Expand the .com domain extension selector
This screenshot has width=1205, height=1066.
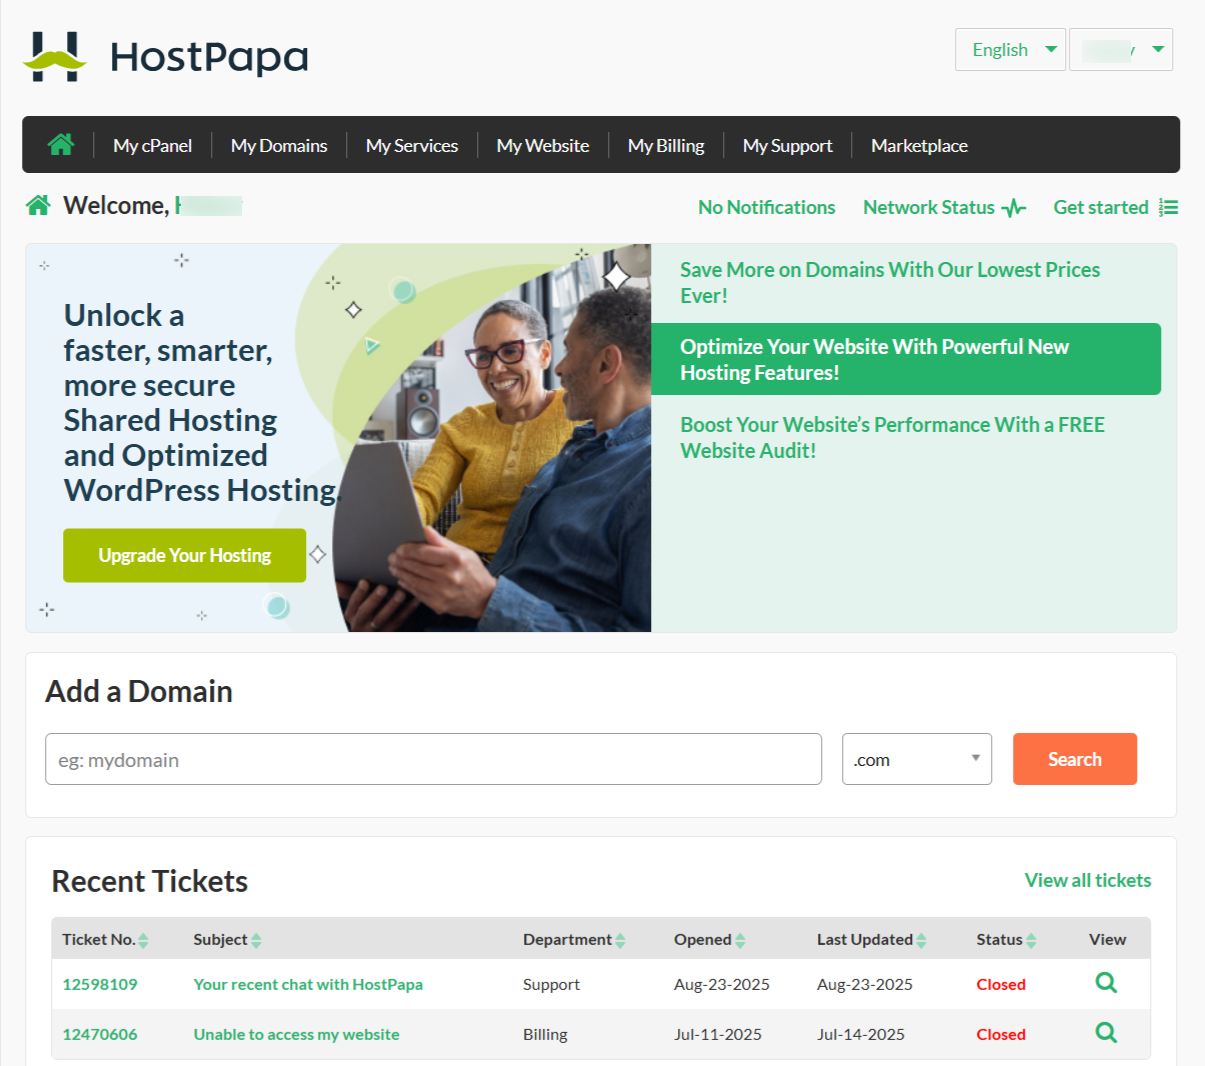click(917, 759)
